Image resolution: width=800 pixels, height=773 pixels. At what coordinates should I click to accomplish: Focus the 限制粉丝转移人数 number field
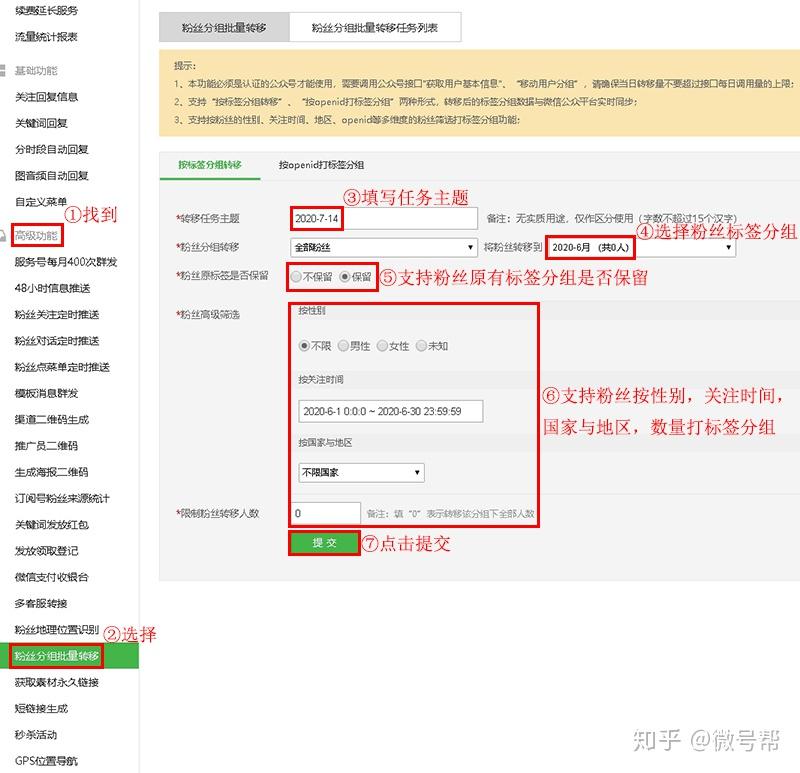pos(326,513)
